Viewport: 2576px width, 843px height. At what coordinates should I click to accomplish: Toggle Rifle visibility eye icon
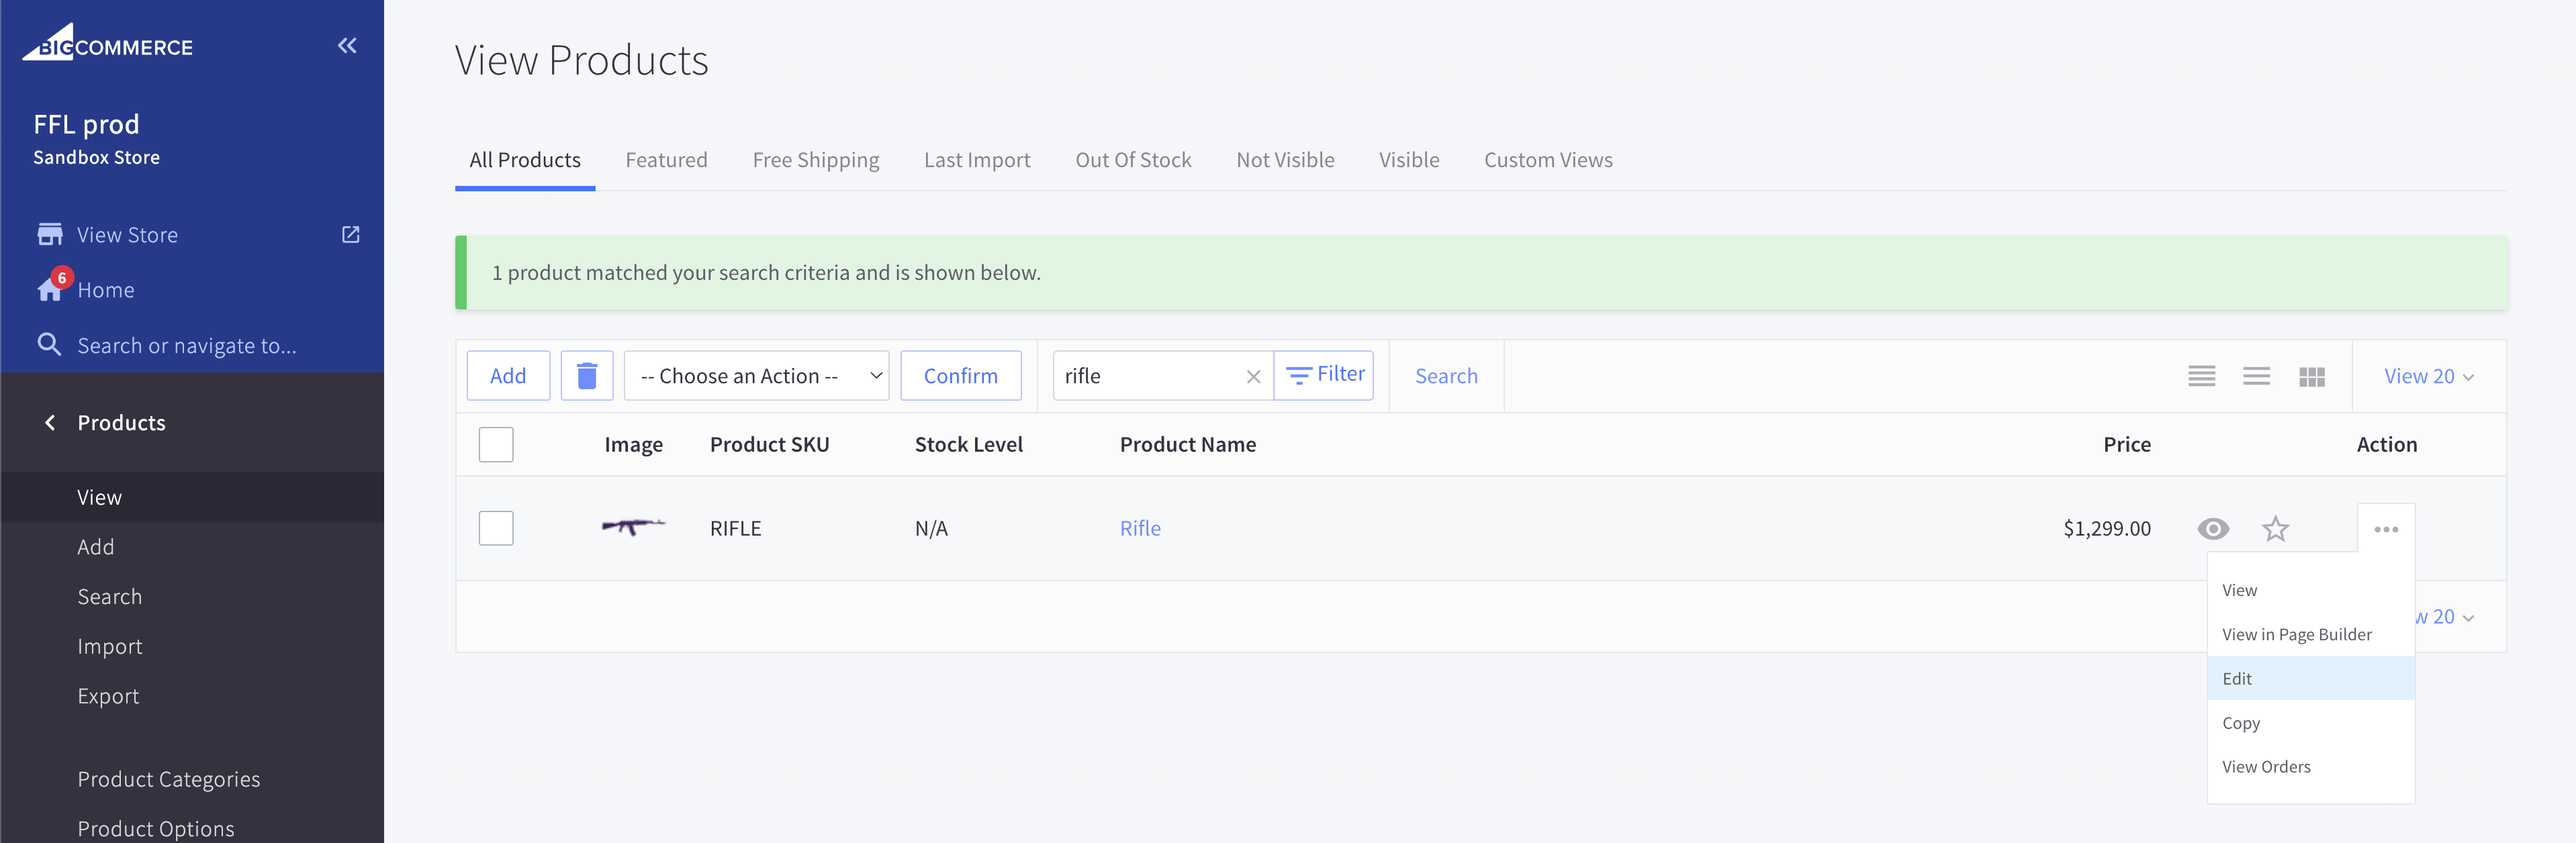[2213, 528]
